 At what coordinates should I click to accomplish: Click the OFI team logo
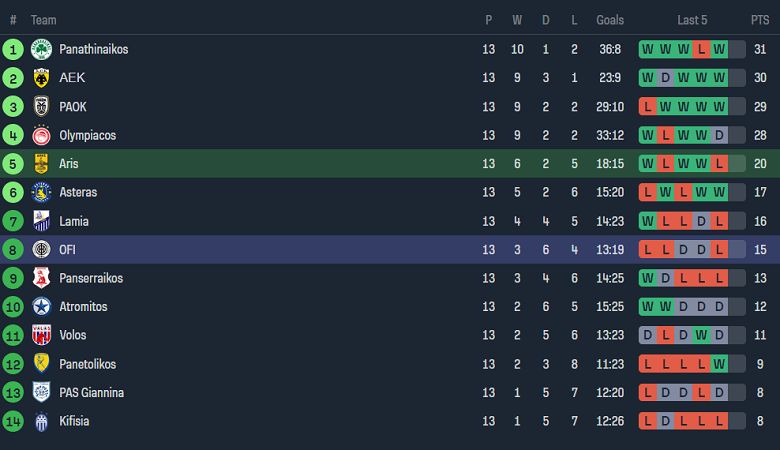41,249
